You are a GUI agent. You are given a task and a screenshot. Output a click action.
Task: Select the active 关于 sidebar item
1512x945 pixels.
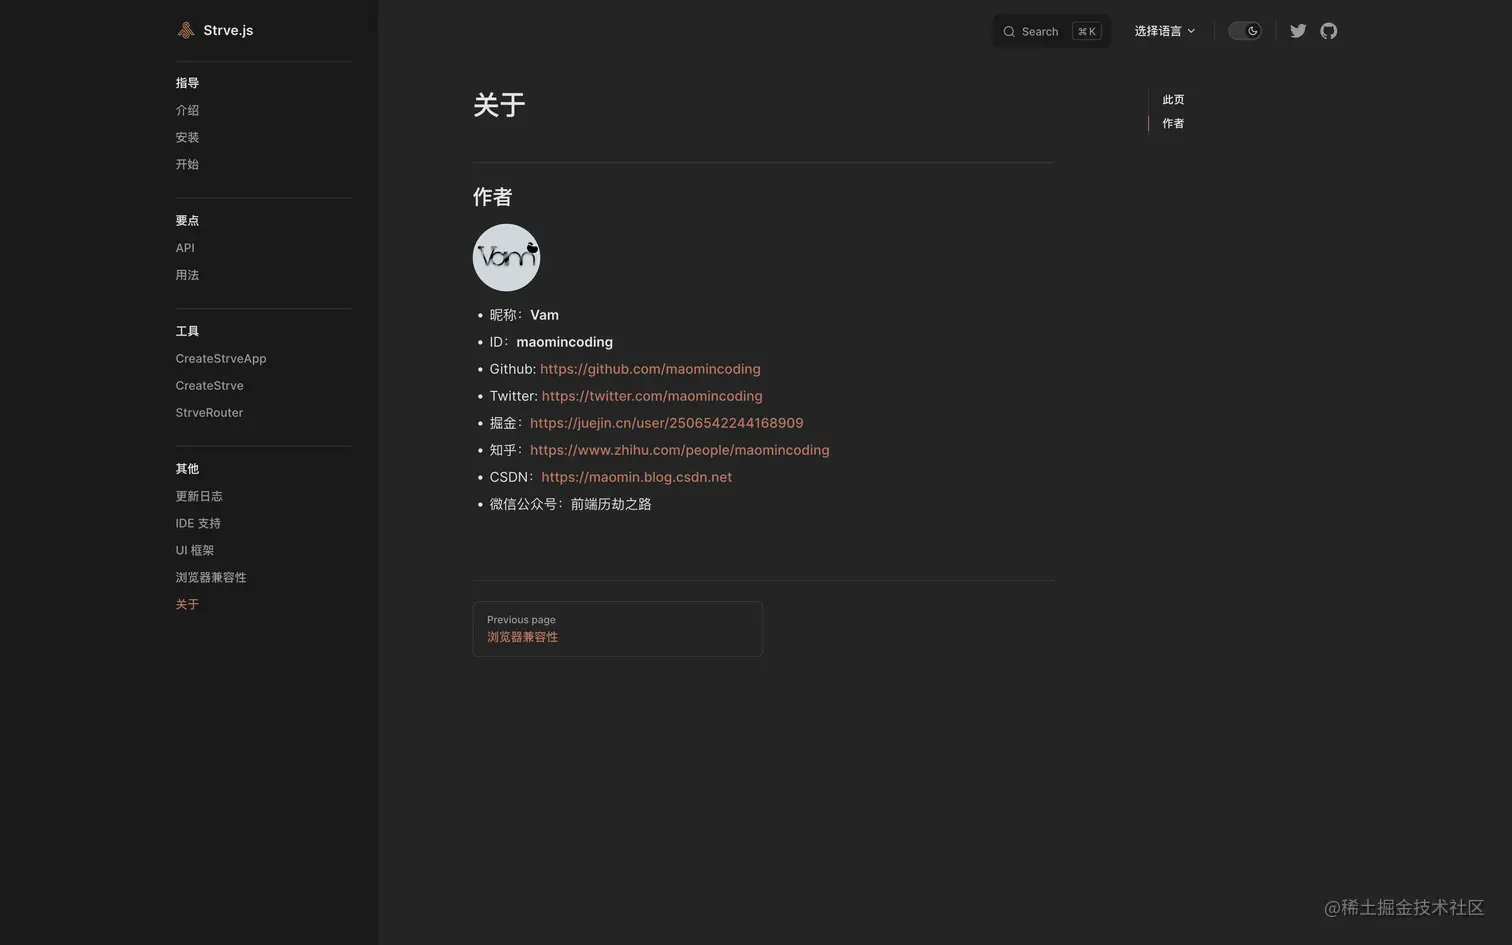[187, 604]
